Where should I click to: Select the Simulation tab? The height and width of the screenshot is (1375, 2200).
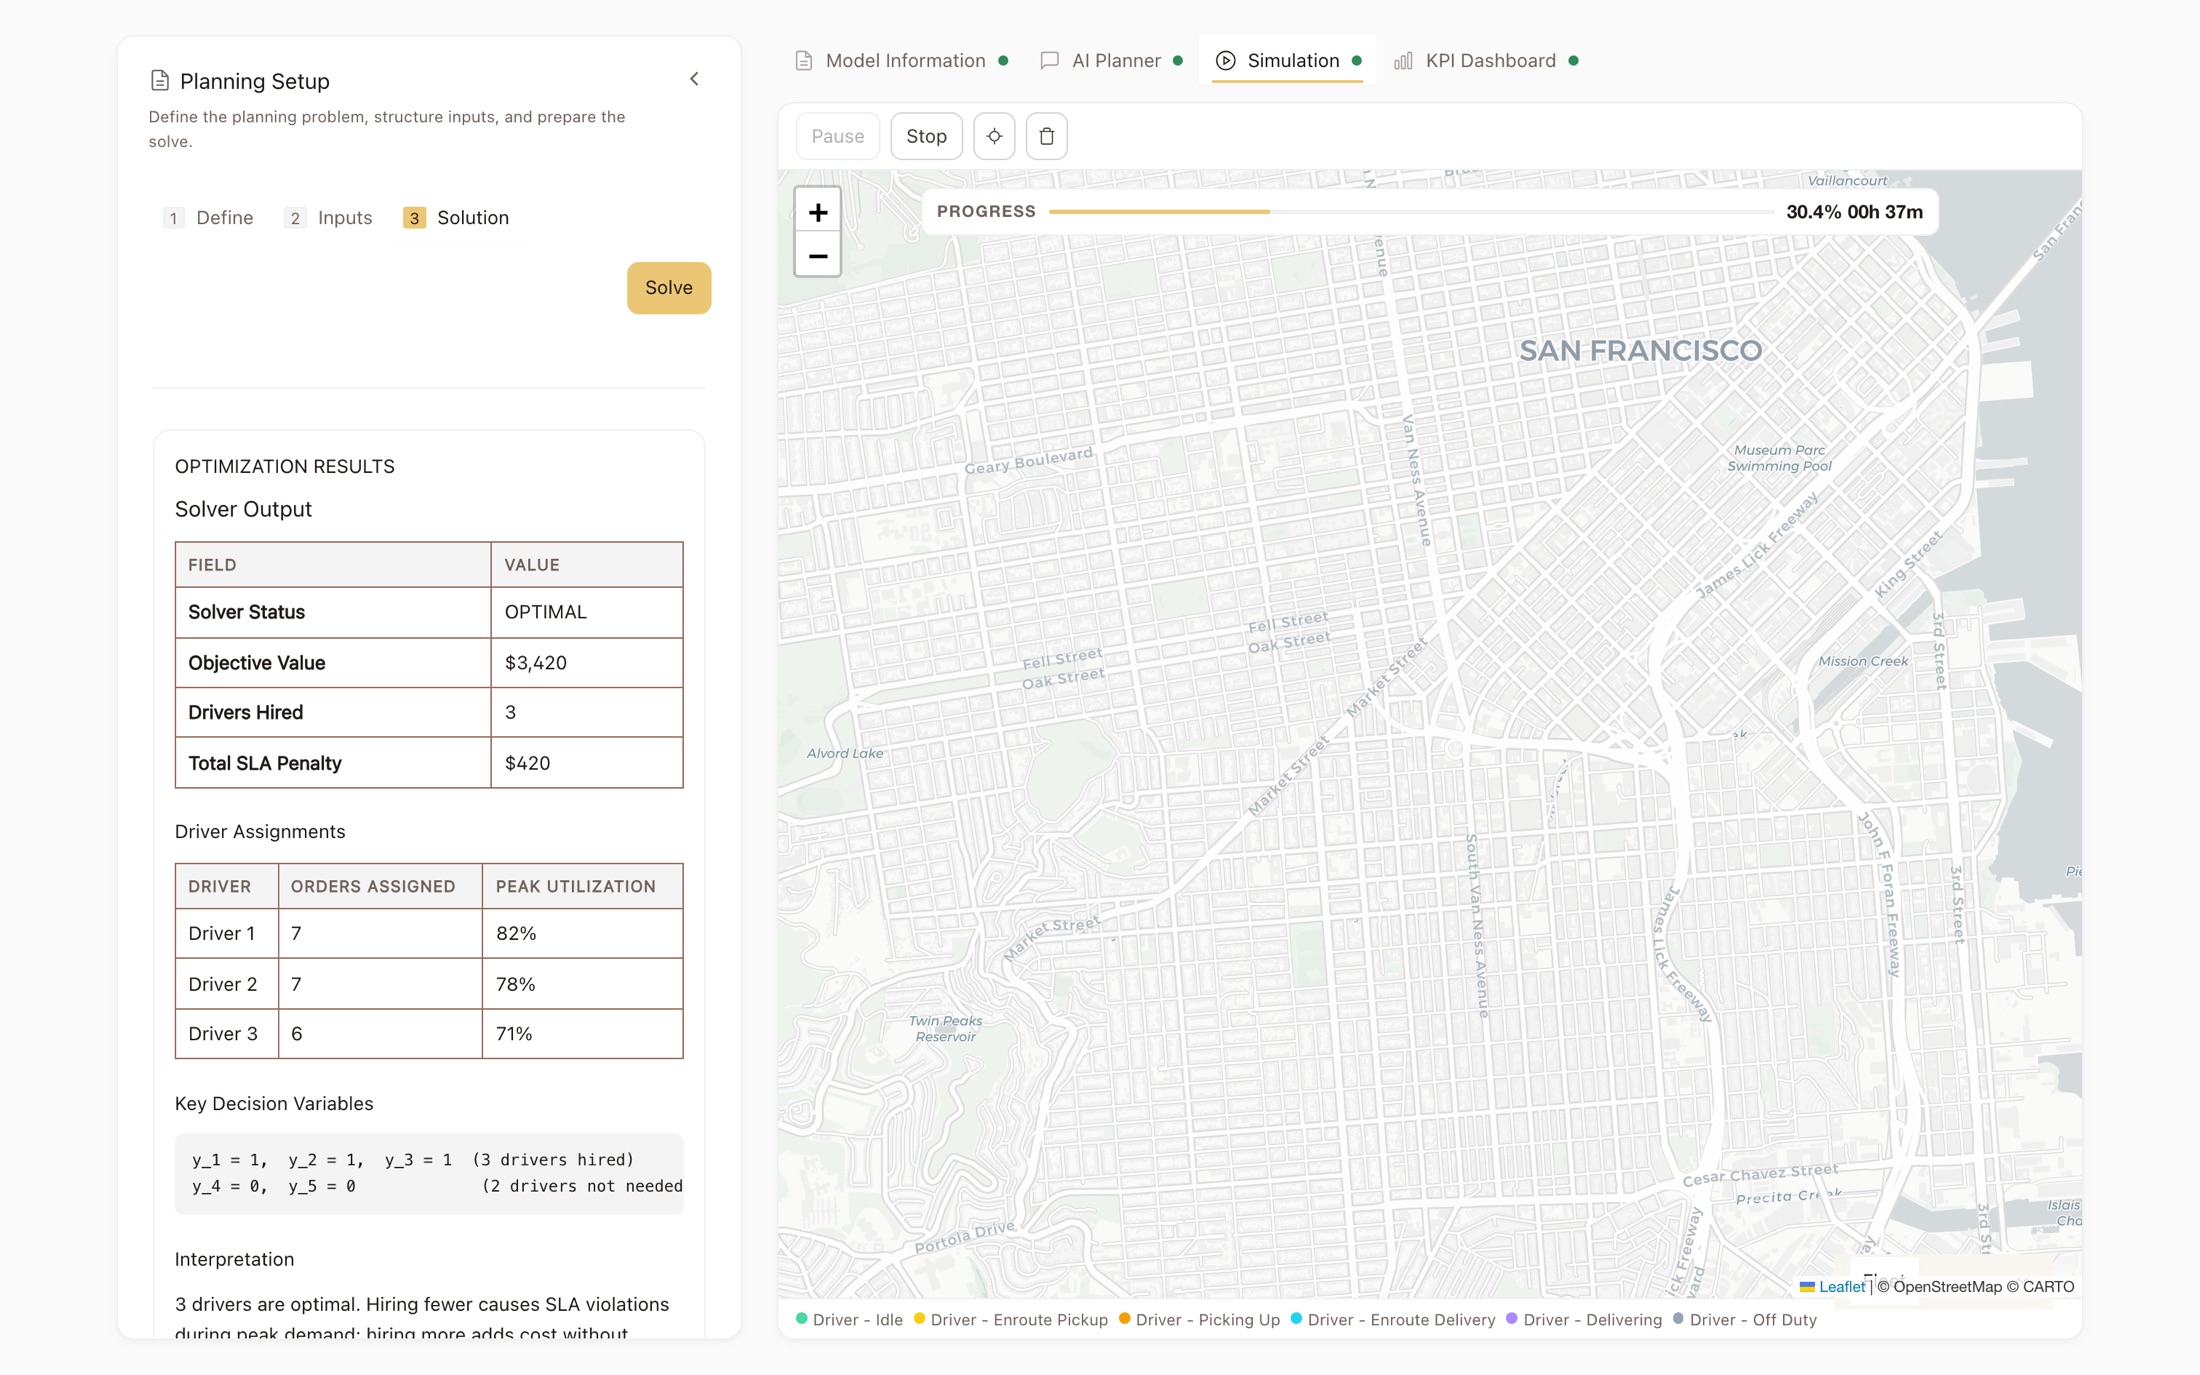pyautogui.click(x=1287, y=61)
